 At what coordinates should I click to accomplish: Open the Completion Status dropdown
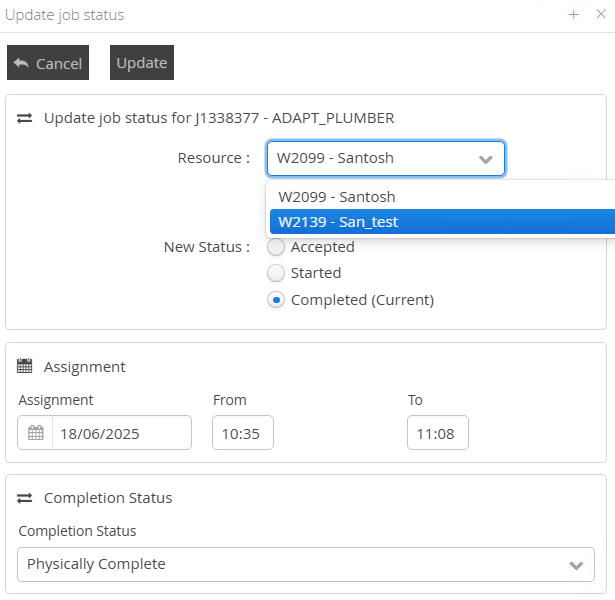coord(575,565)
